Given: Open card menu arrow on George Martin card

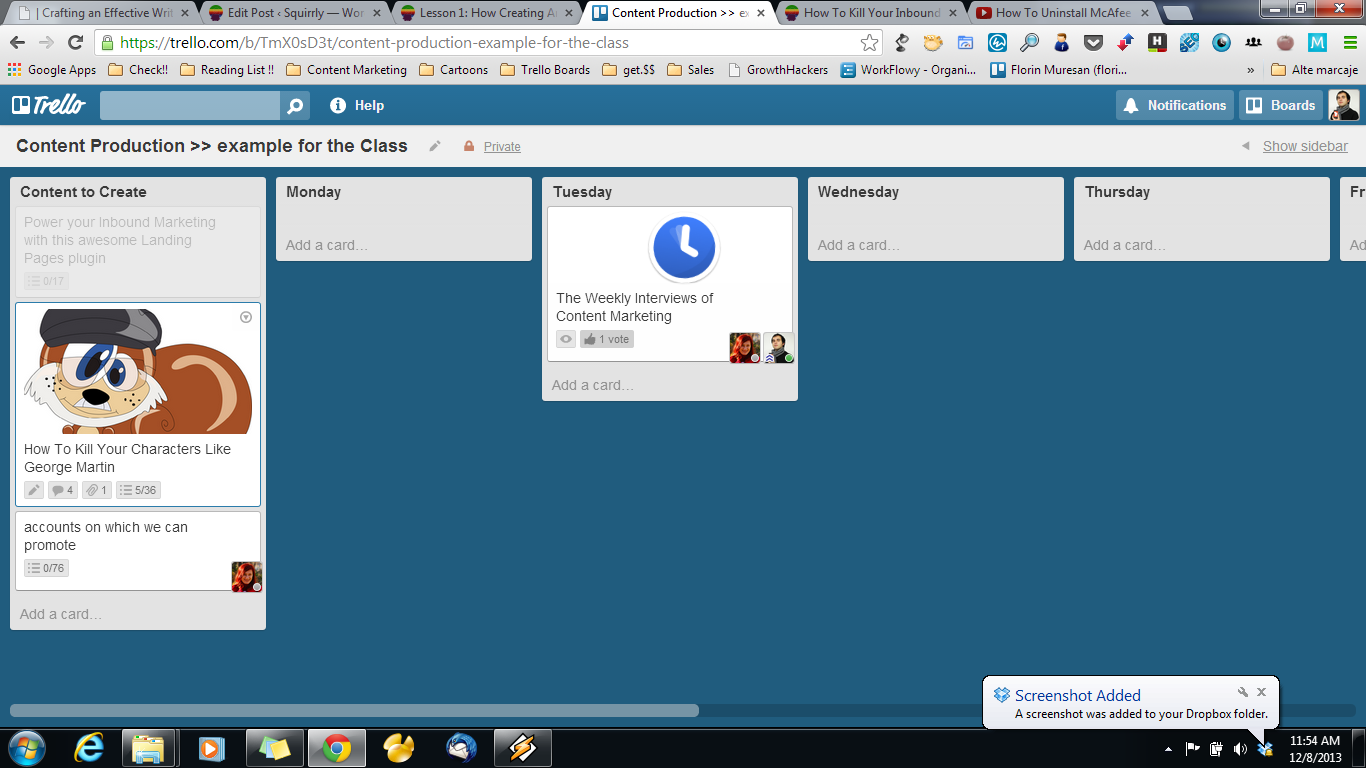Looking at the screenshot, I should (x=246, y=317).
